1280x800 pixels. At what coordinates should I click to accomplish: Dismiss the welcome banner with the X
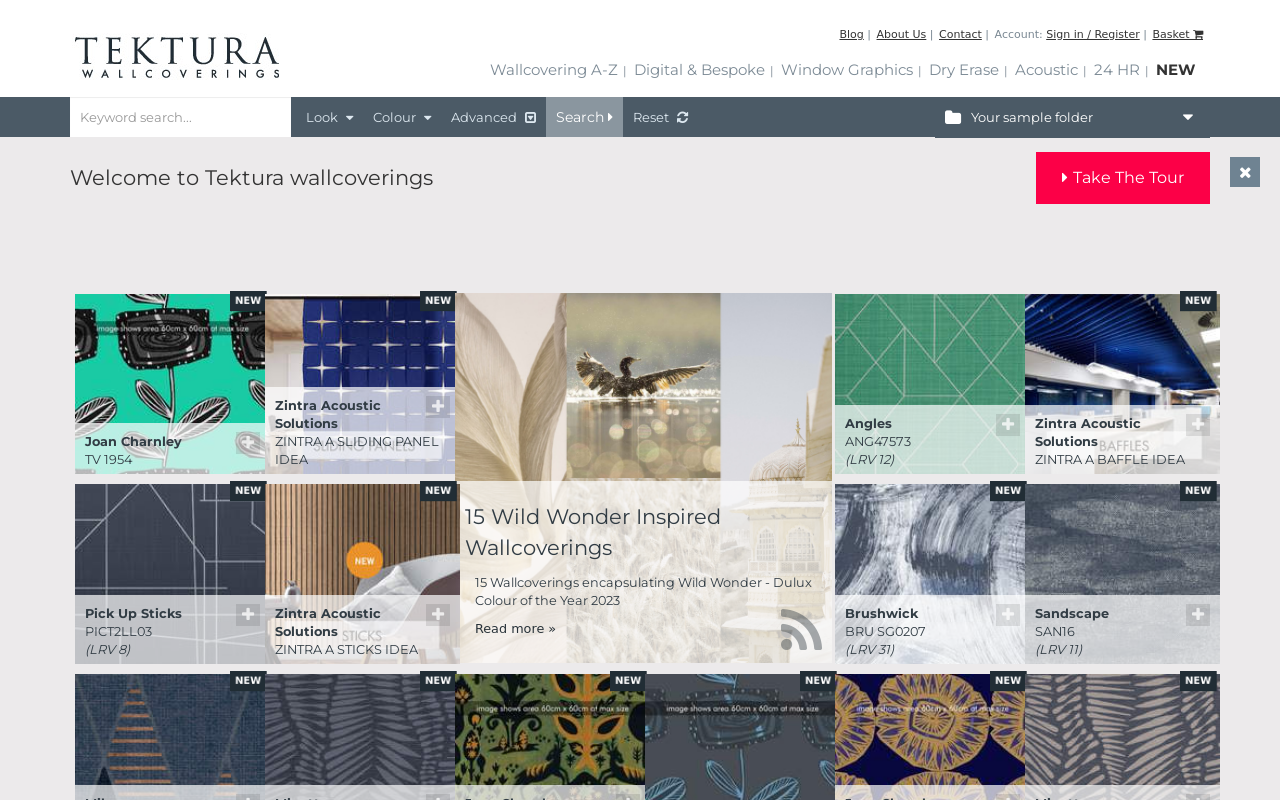[x=1245, y=172]
